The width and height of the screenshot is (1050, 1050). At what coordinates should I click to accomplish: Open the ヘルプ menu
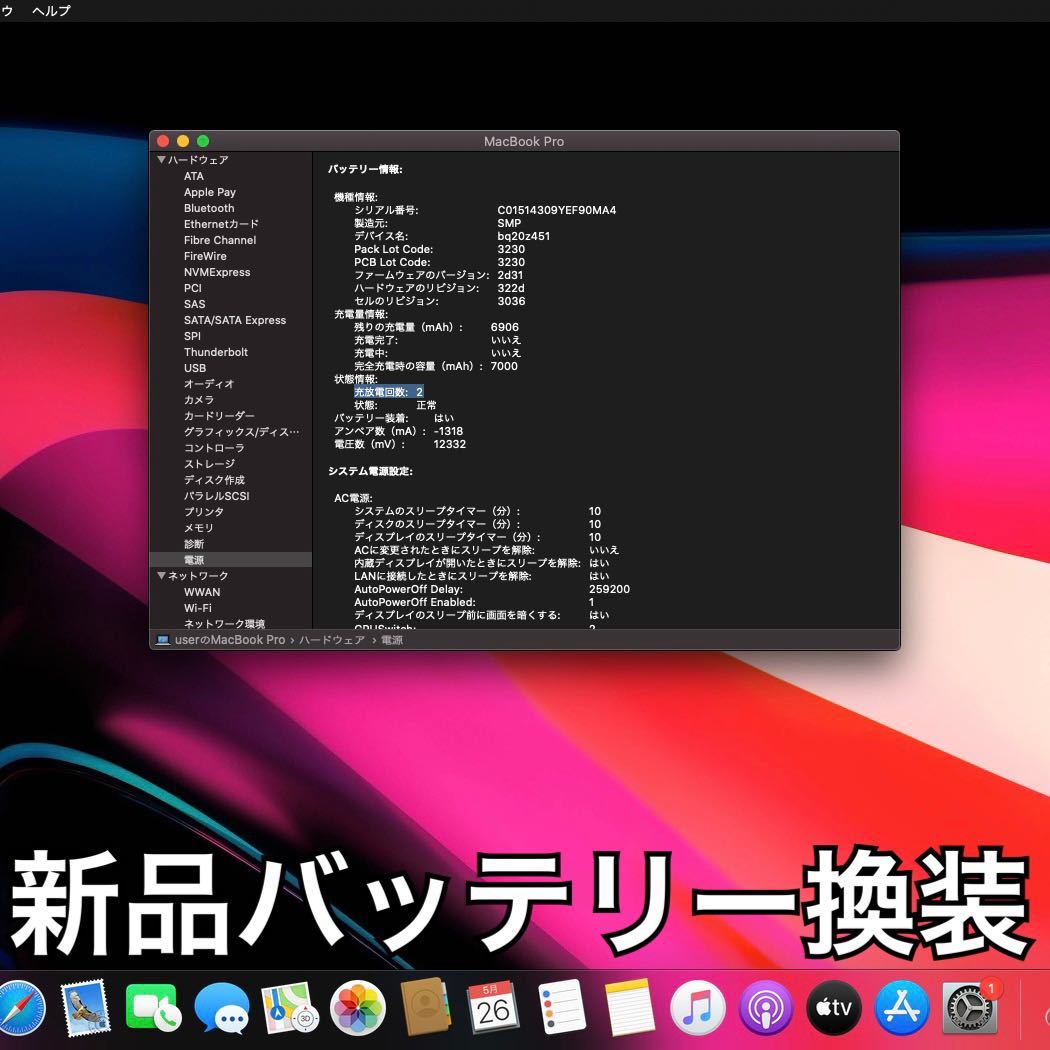[51, 11]
